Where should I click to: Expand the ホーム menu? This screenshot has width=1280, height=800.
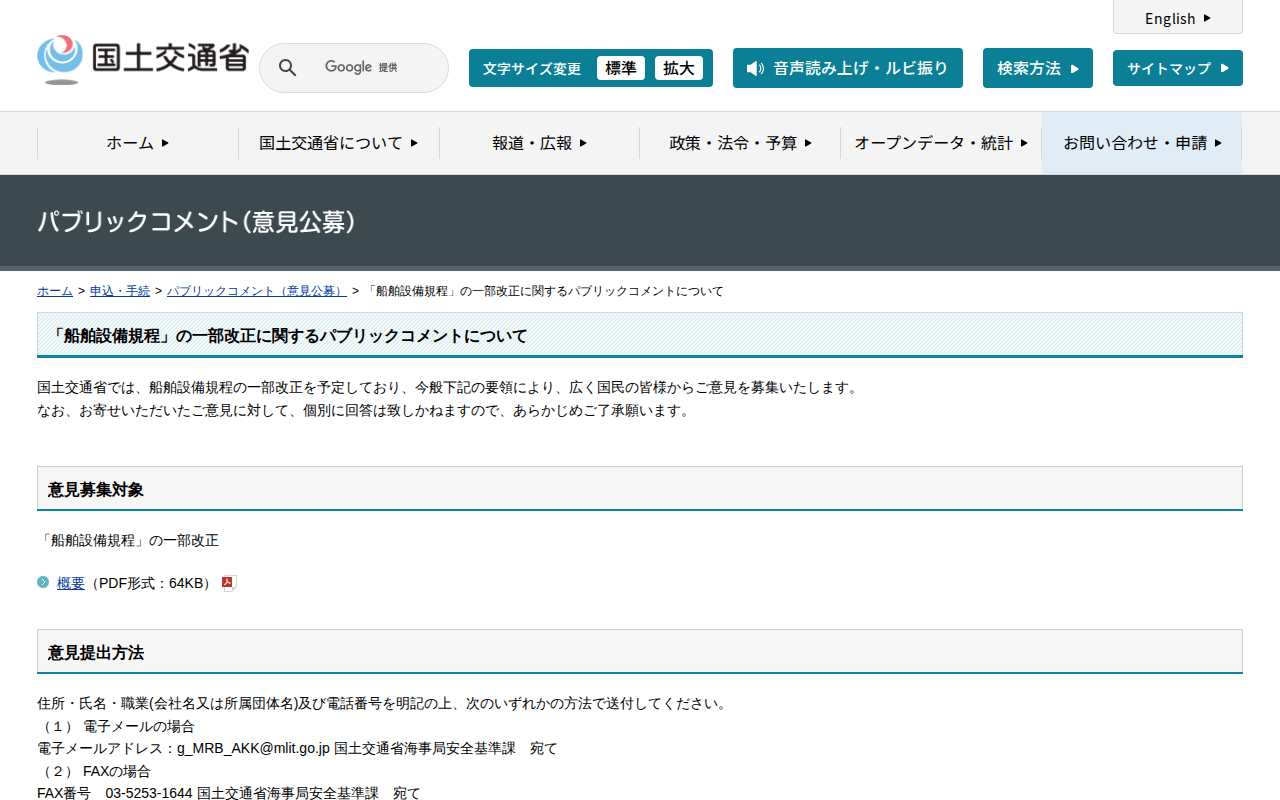(138, 143)
